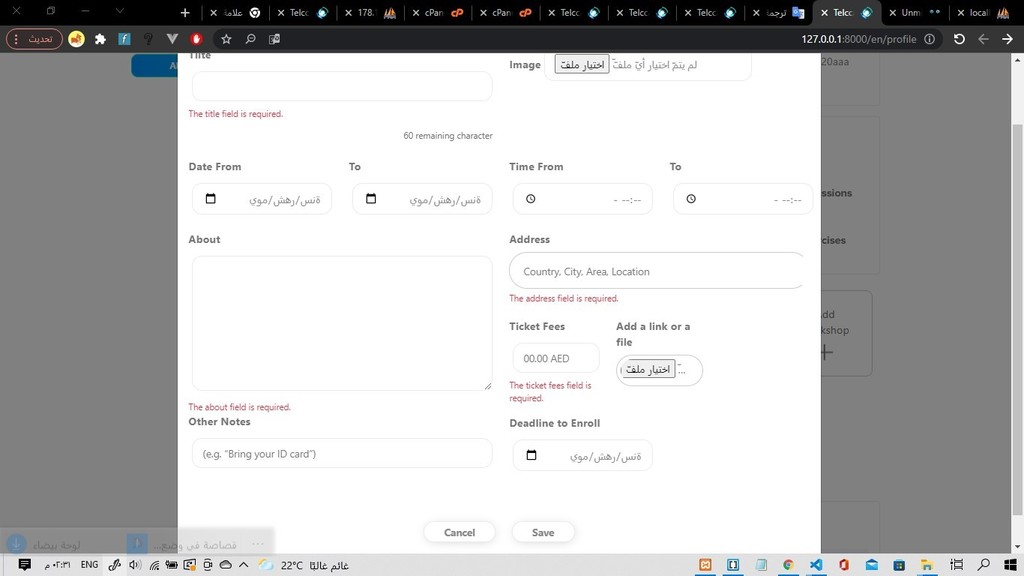Click the address bar URL 127.0.0.1:8000/en/profile
Screen dimensions: 1024x576
pyautogui.click(x=859, y=39)
